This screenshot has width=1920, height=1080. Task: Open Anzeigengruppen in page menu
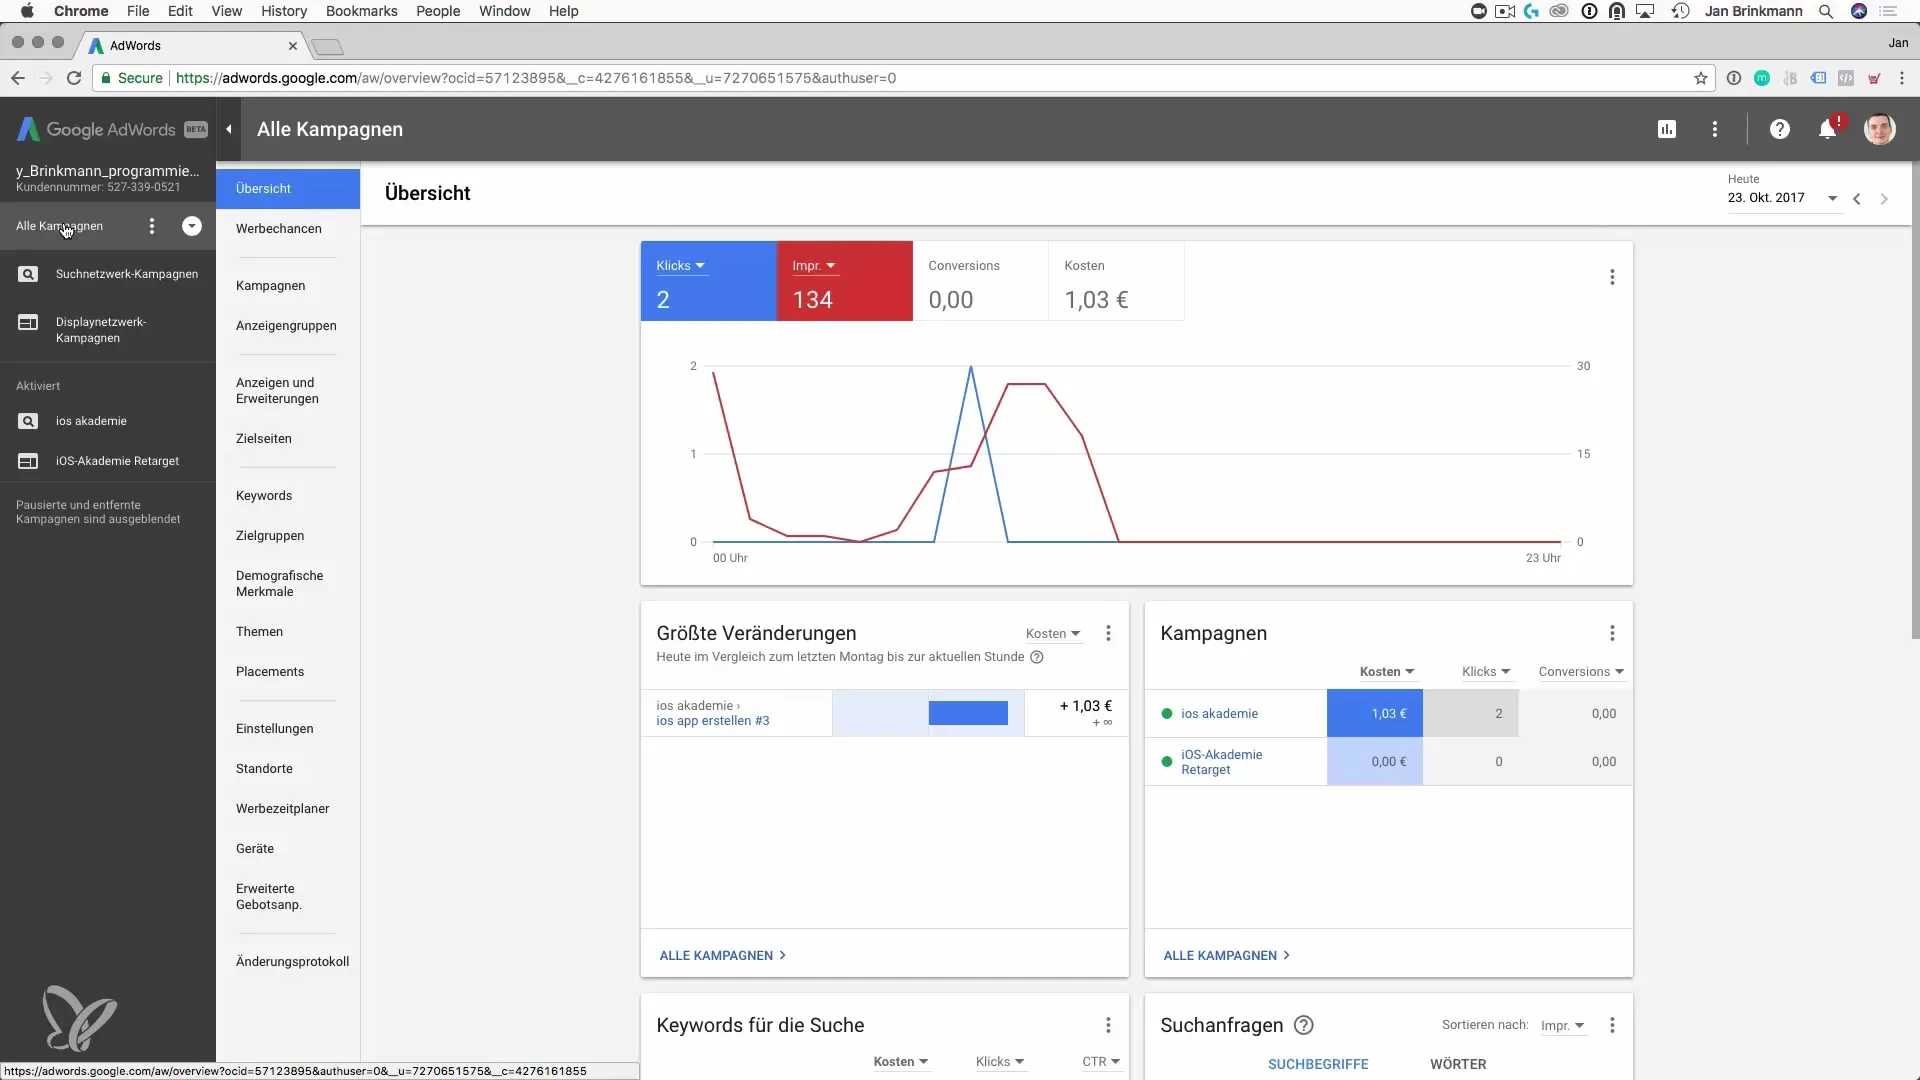pyautogui.click(x=286, y=326)
